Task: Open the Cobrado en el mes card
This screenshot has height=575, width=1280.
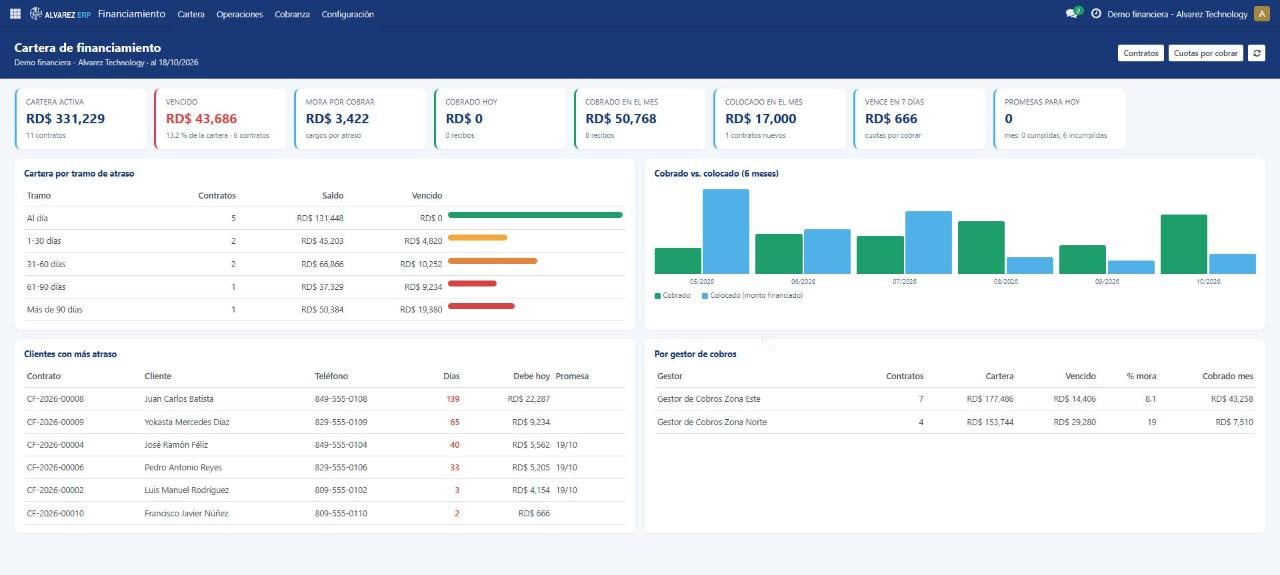Action: click(x=641, y=119)
